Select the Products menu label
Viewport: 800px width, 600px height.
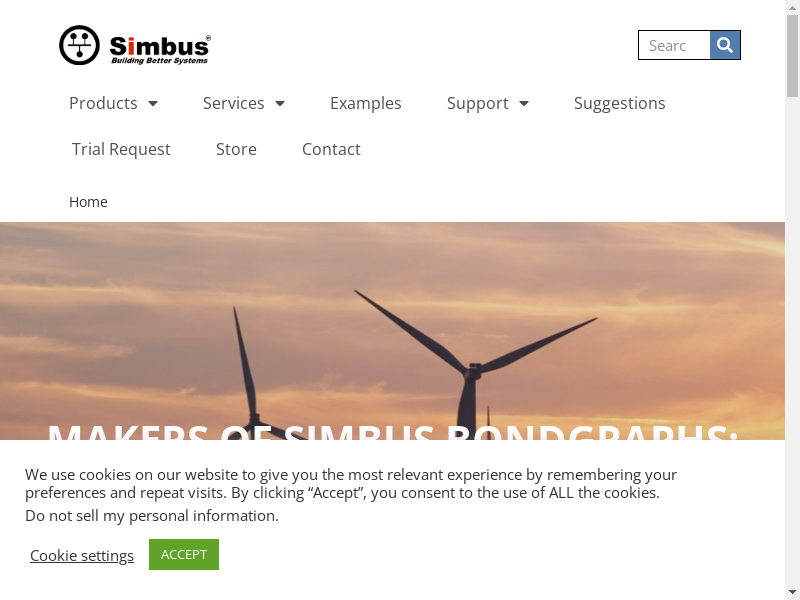pos(103,103)
